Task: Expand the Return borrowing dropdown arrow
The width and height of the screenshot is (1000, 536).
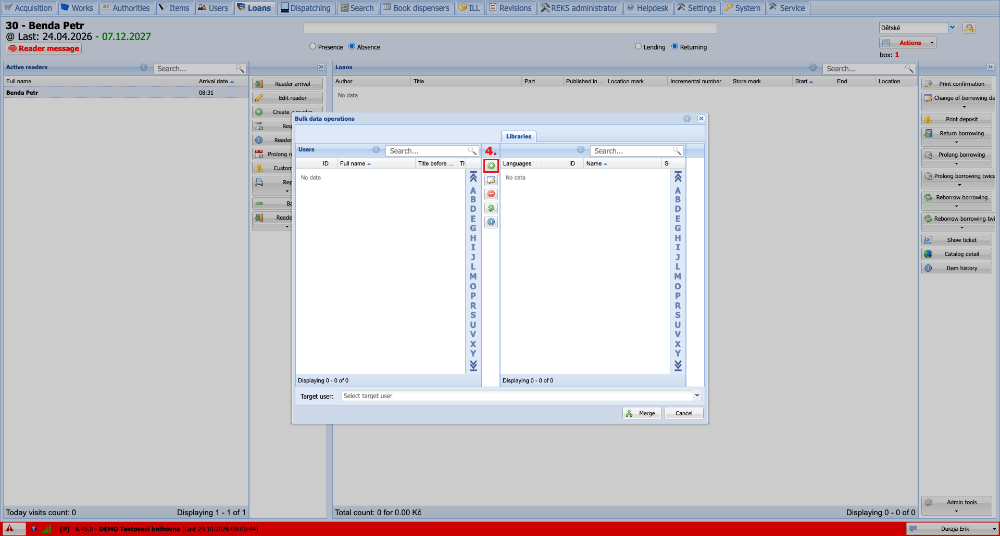Action: tap(957, 143)
